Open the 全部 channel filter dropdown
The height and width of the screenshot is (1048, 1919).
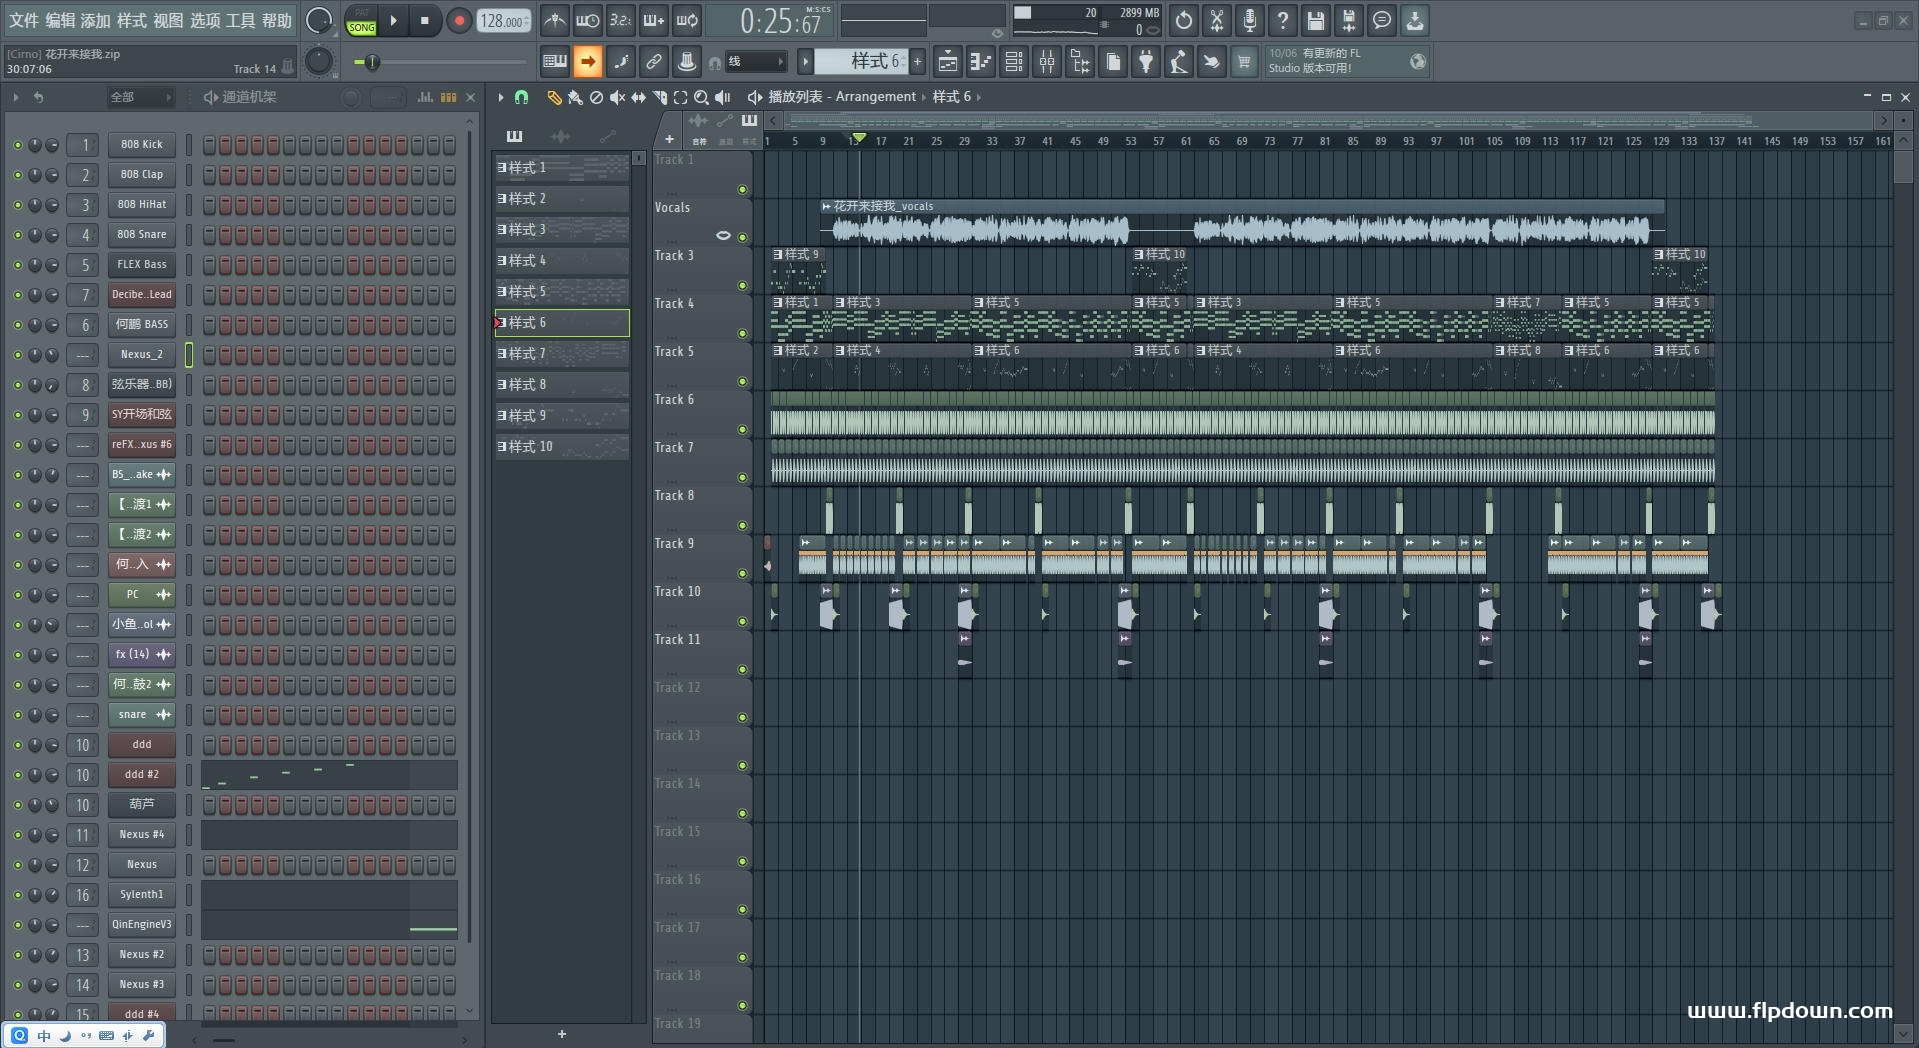pos(140,97)
